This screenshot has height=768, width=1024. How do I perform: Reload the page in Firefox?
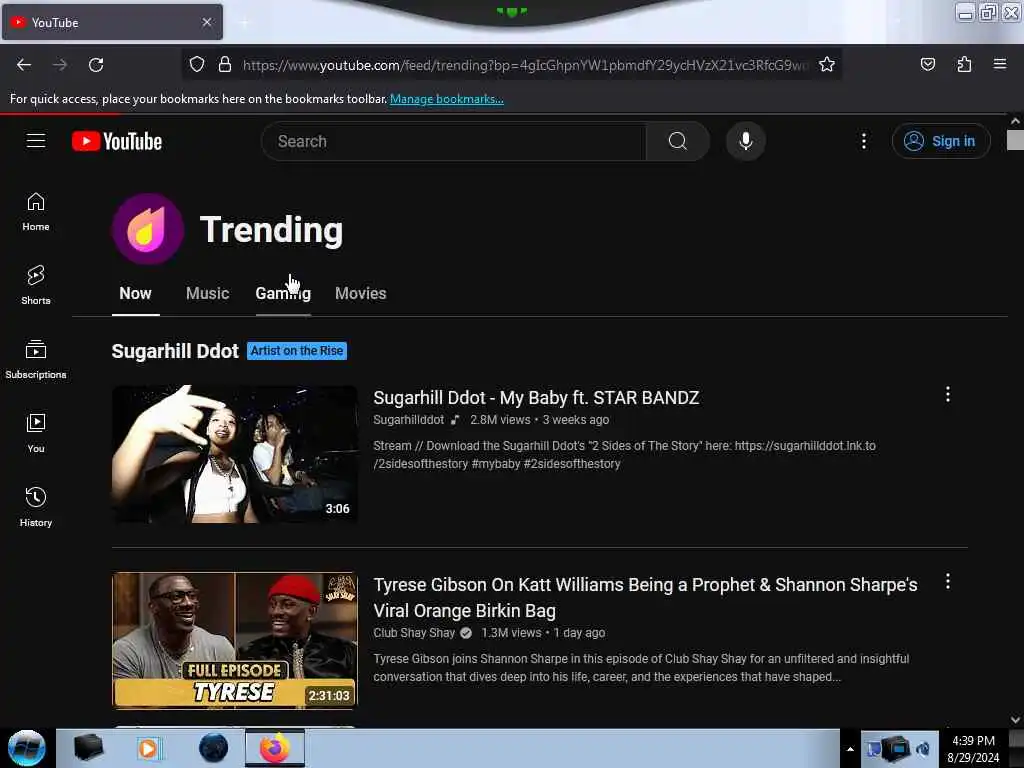click(96, 65)
